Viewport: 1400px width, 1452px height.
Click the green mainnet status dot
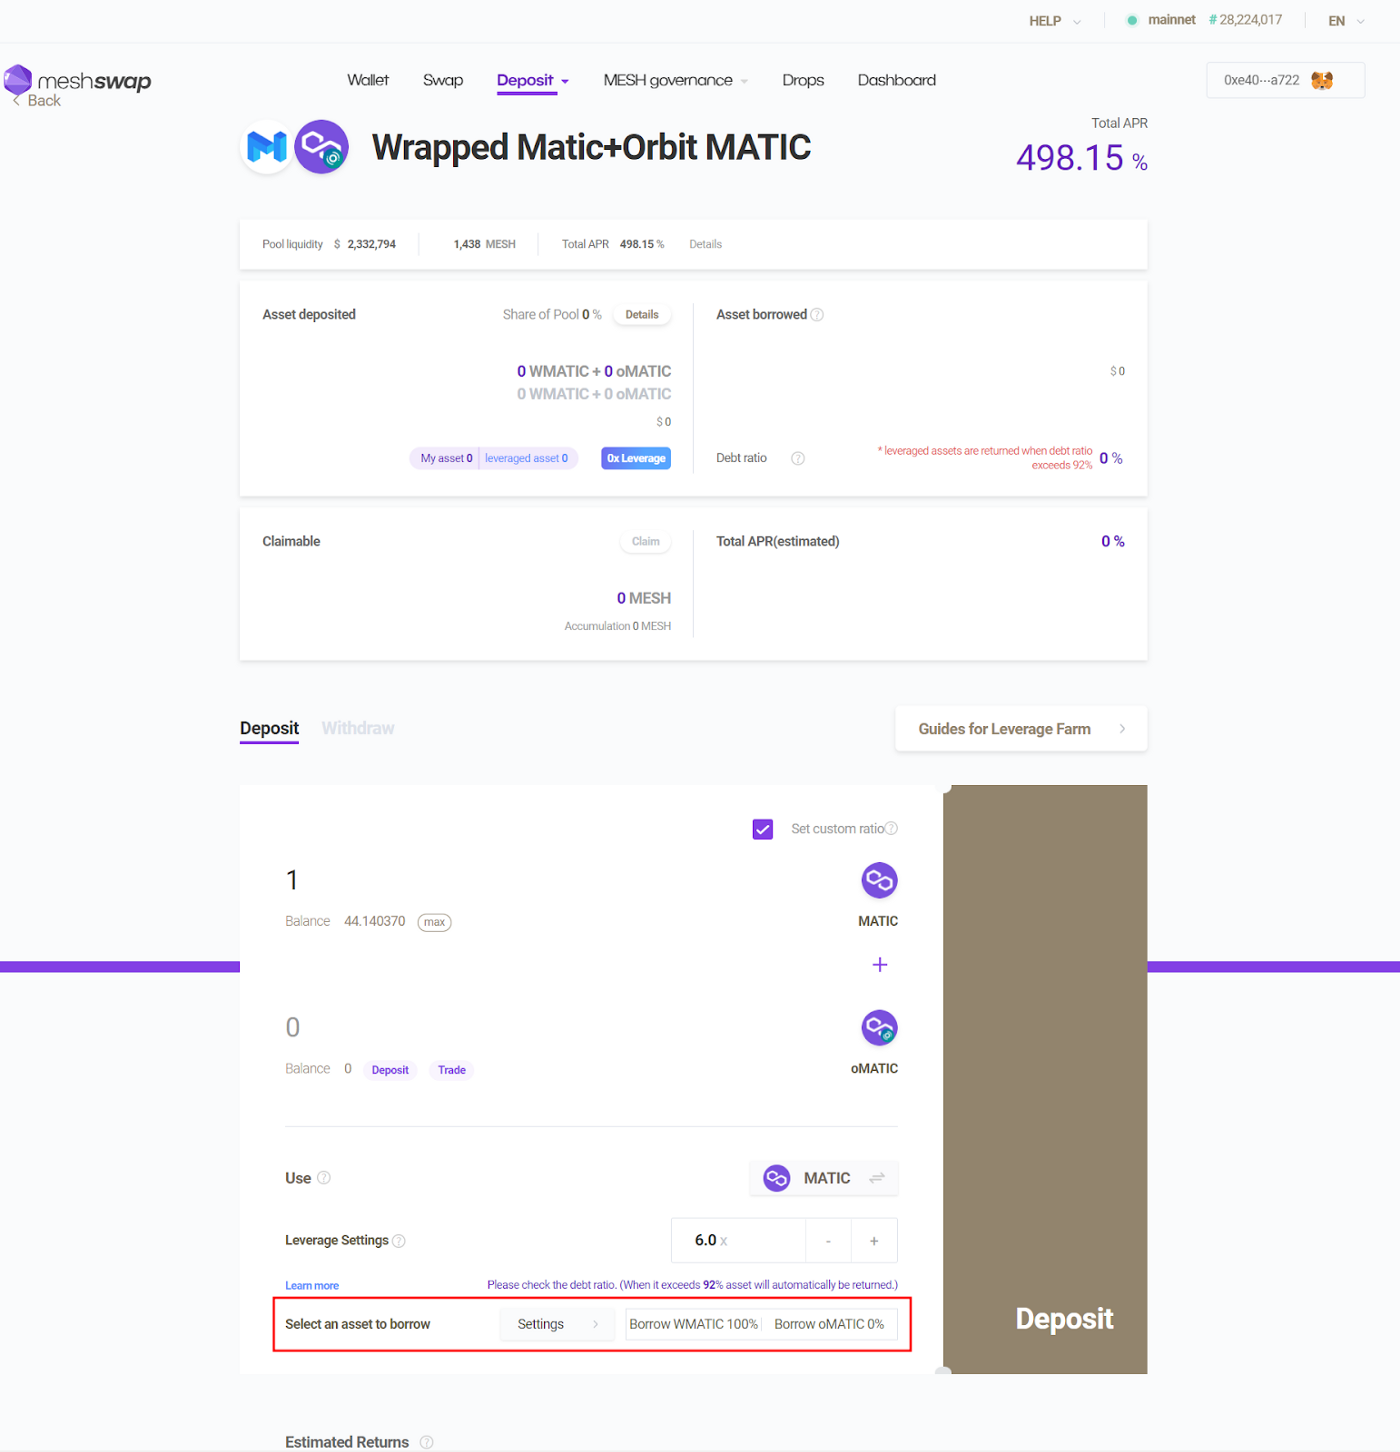[x=1132, y=20]
